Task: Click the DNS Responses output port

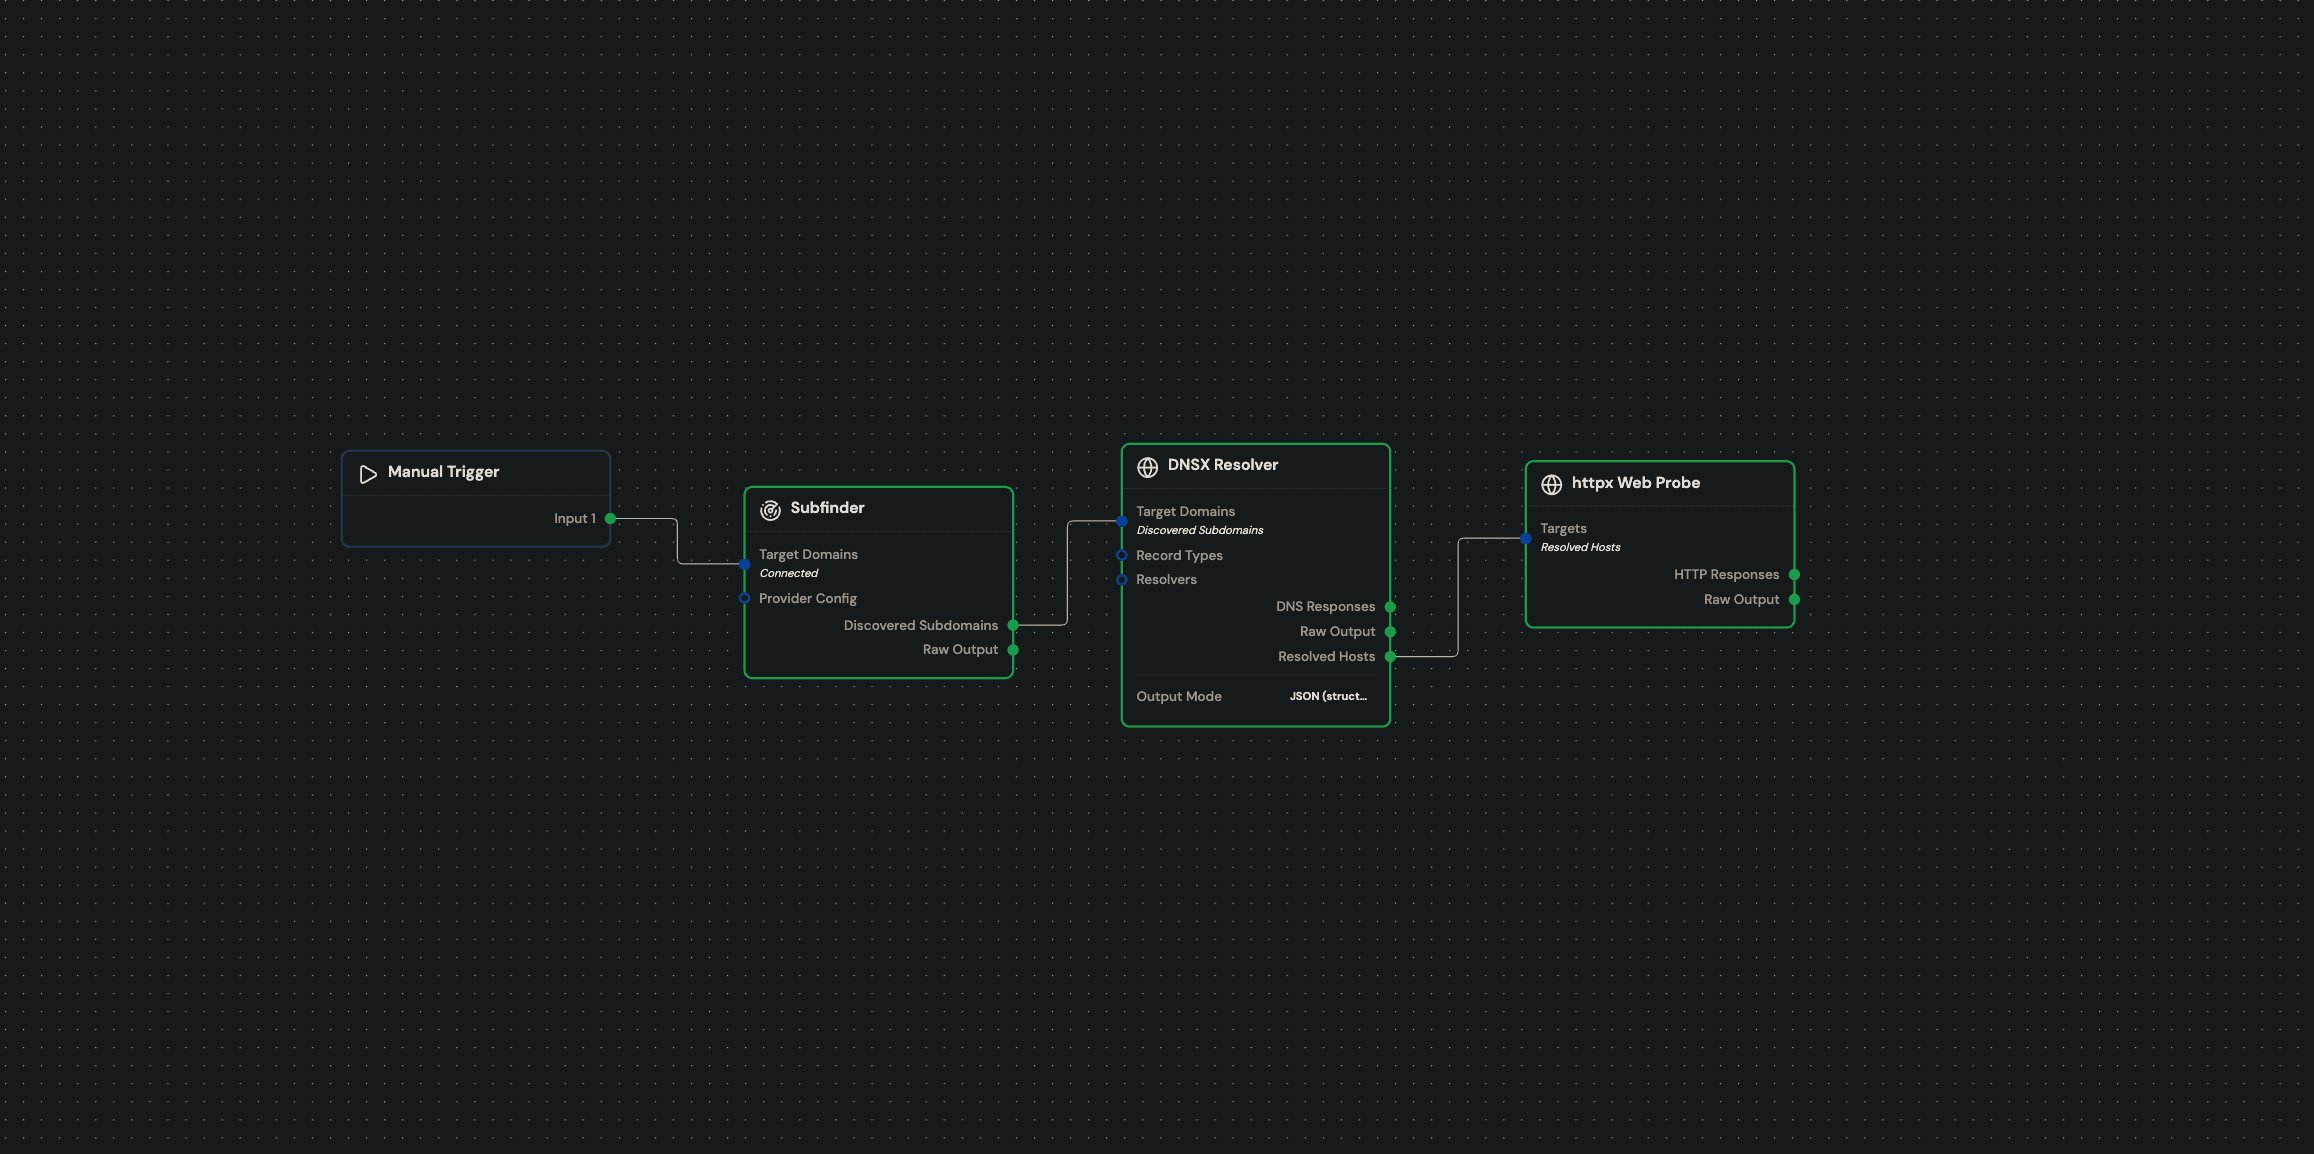Action: pos(1390,607)
